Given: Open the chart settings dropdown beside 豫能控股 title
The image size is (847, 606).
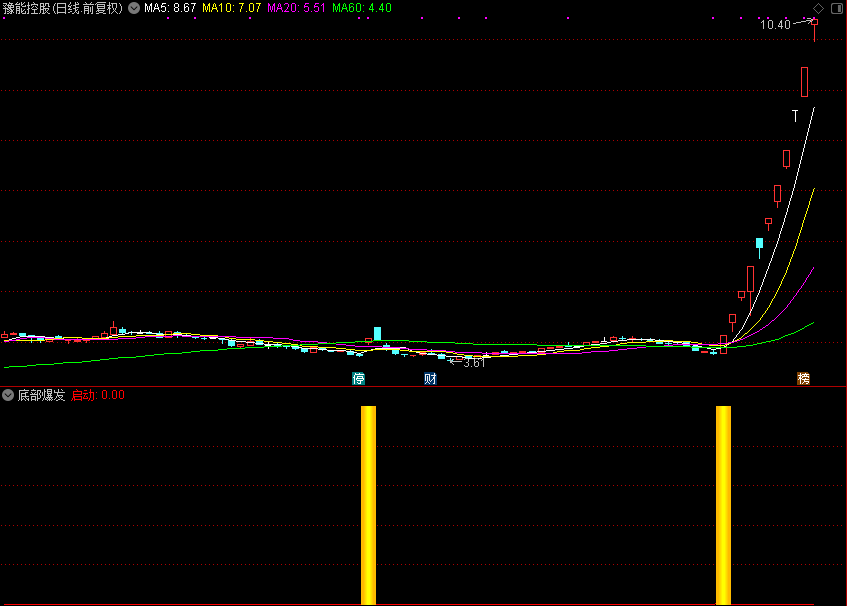Looking at the screenshot, I should (134, 8).
